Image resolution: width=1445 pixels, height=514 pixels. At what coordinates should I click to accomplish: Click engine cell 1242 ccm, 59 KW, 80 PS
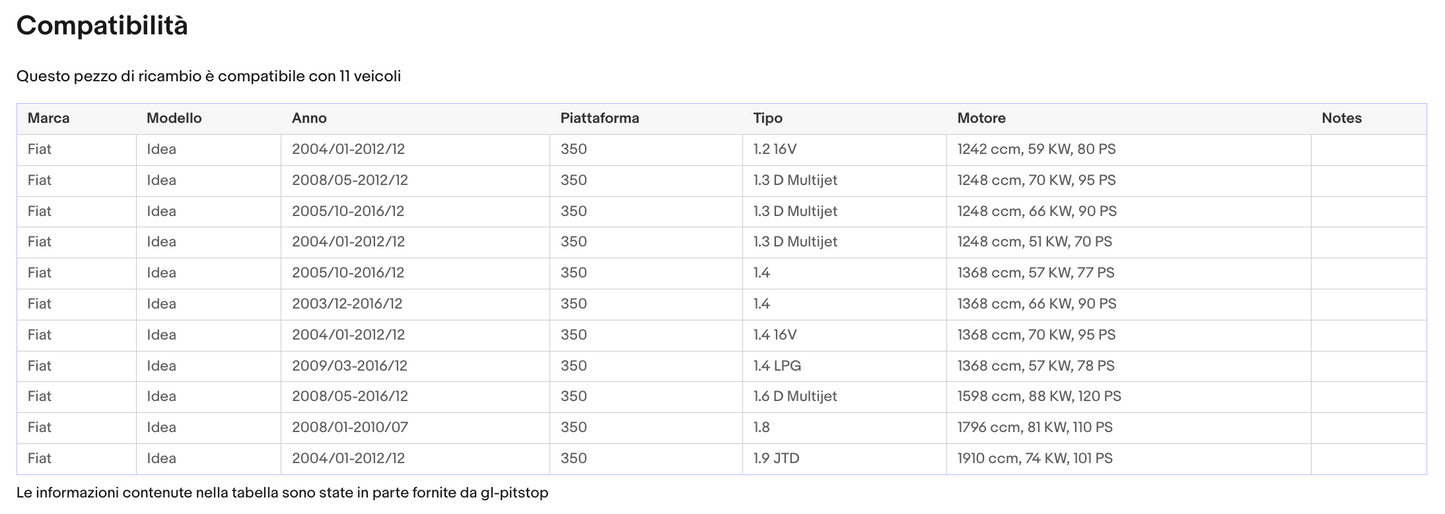pyautogui.click(x=1036, y=149)
